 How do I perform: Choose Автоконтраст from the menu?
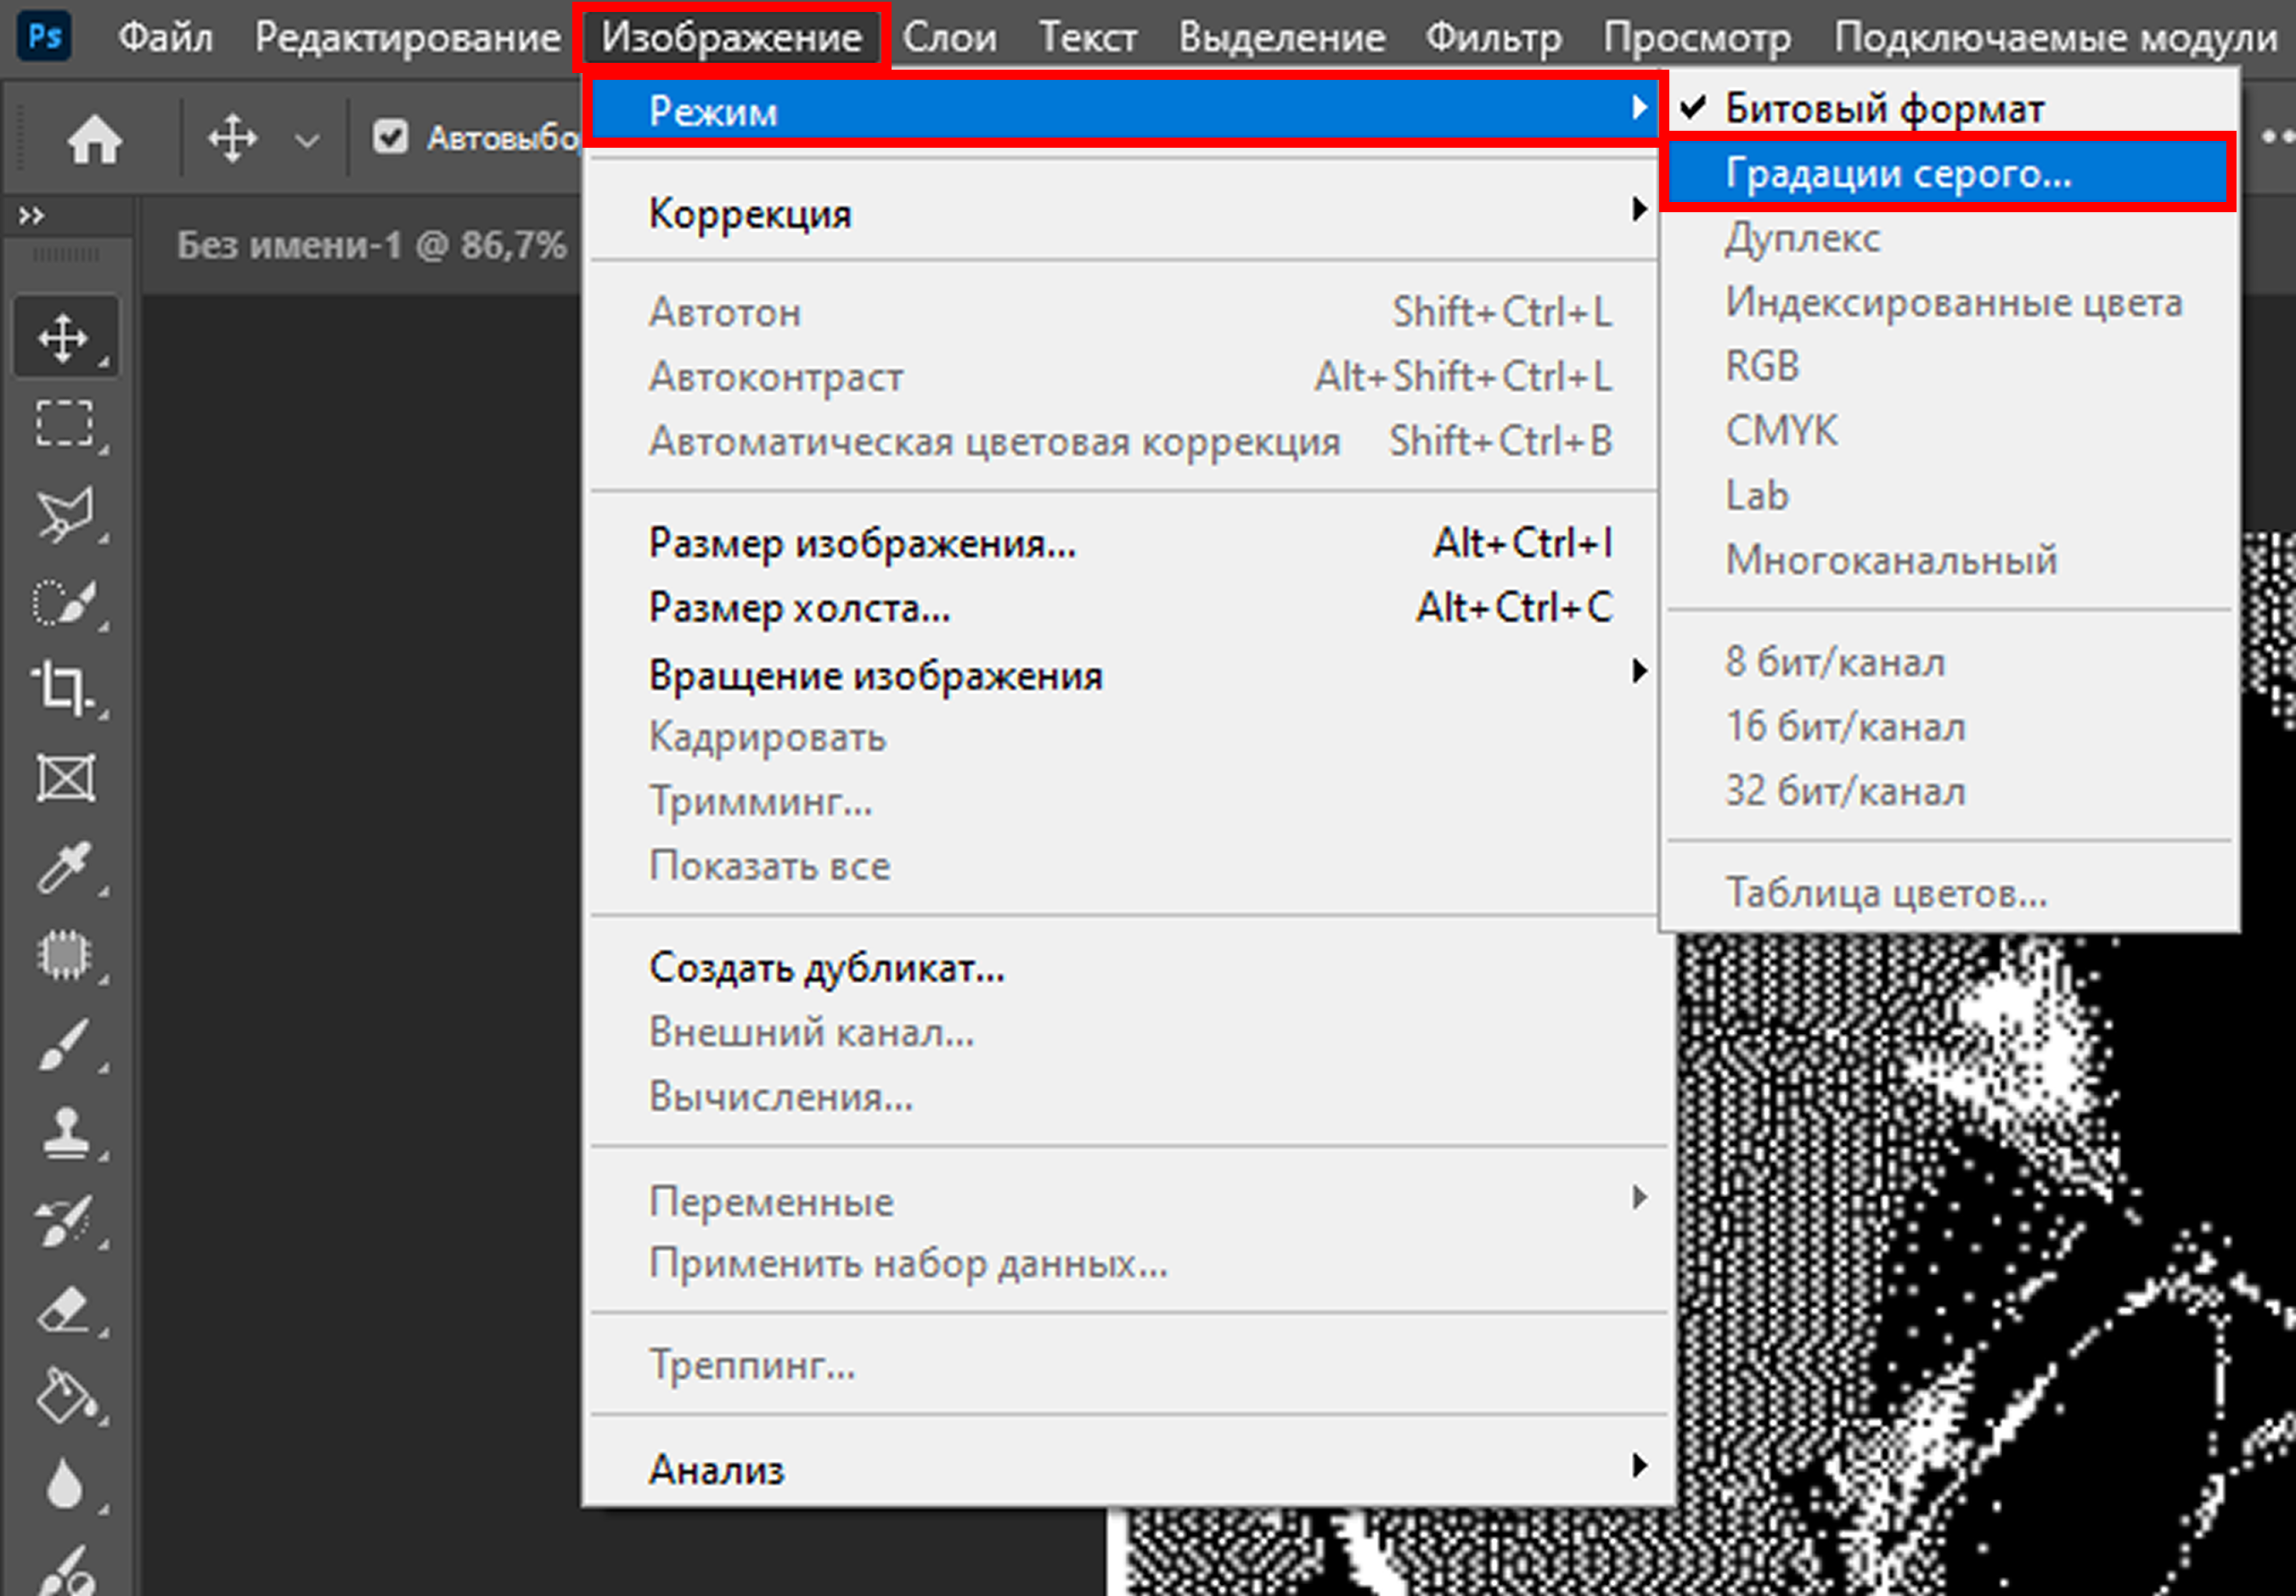[x=1123, y=376]
